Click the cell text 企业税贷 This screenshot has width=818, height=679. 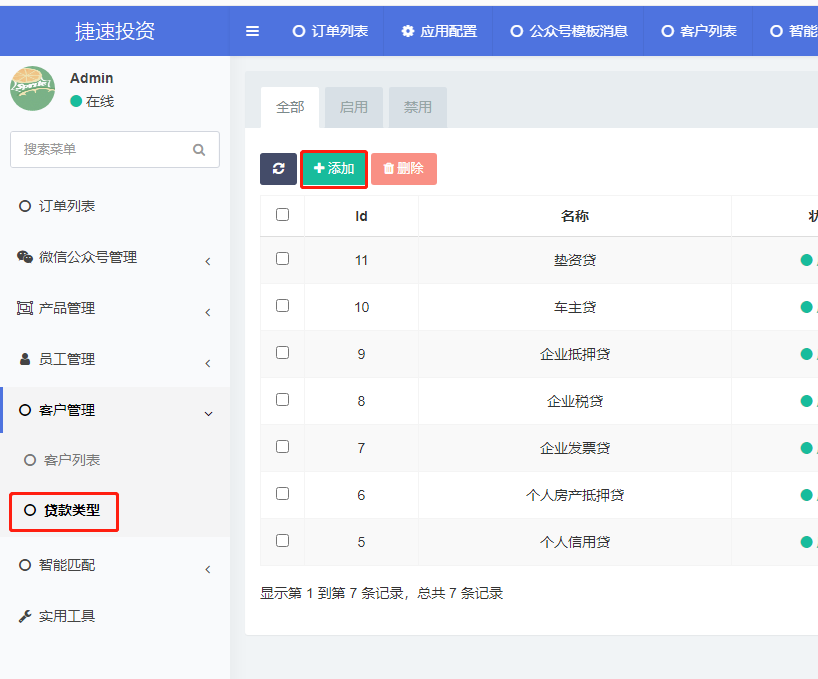point(575,401)
